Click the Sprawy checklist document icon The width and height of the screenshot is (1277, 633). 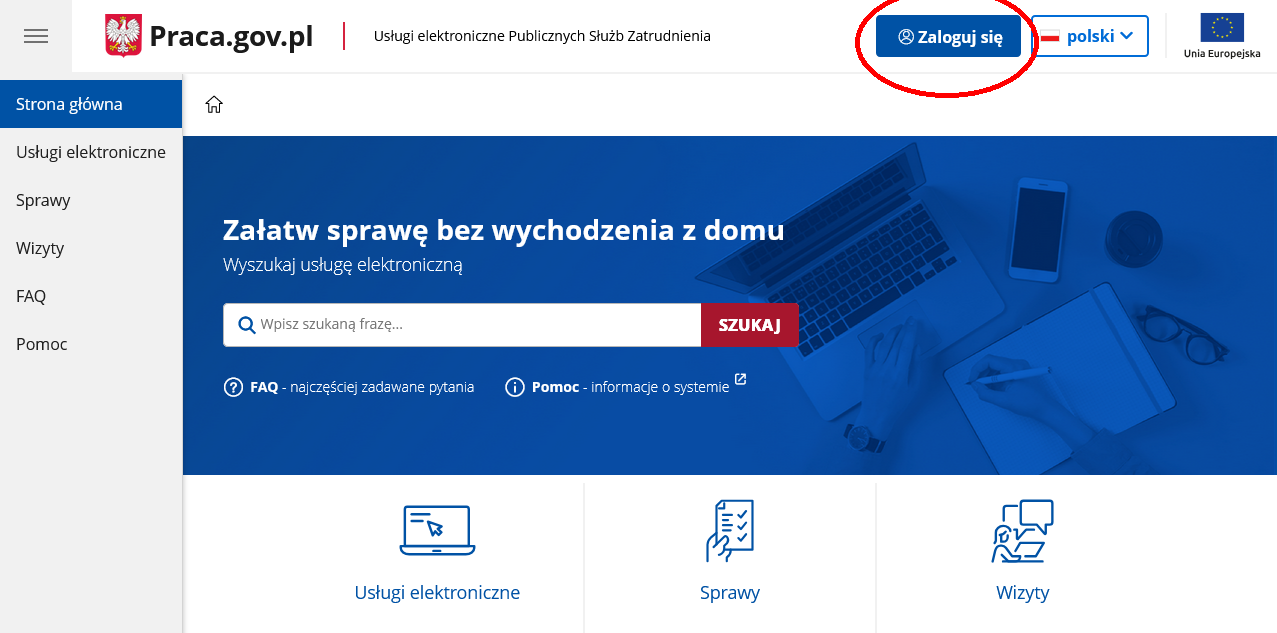coord(729,530)
